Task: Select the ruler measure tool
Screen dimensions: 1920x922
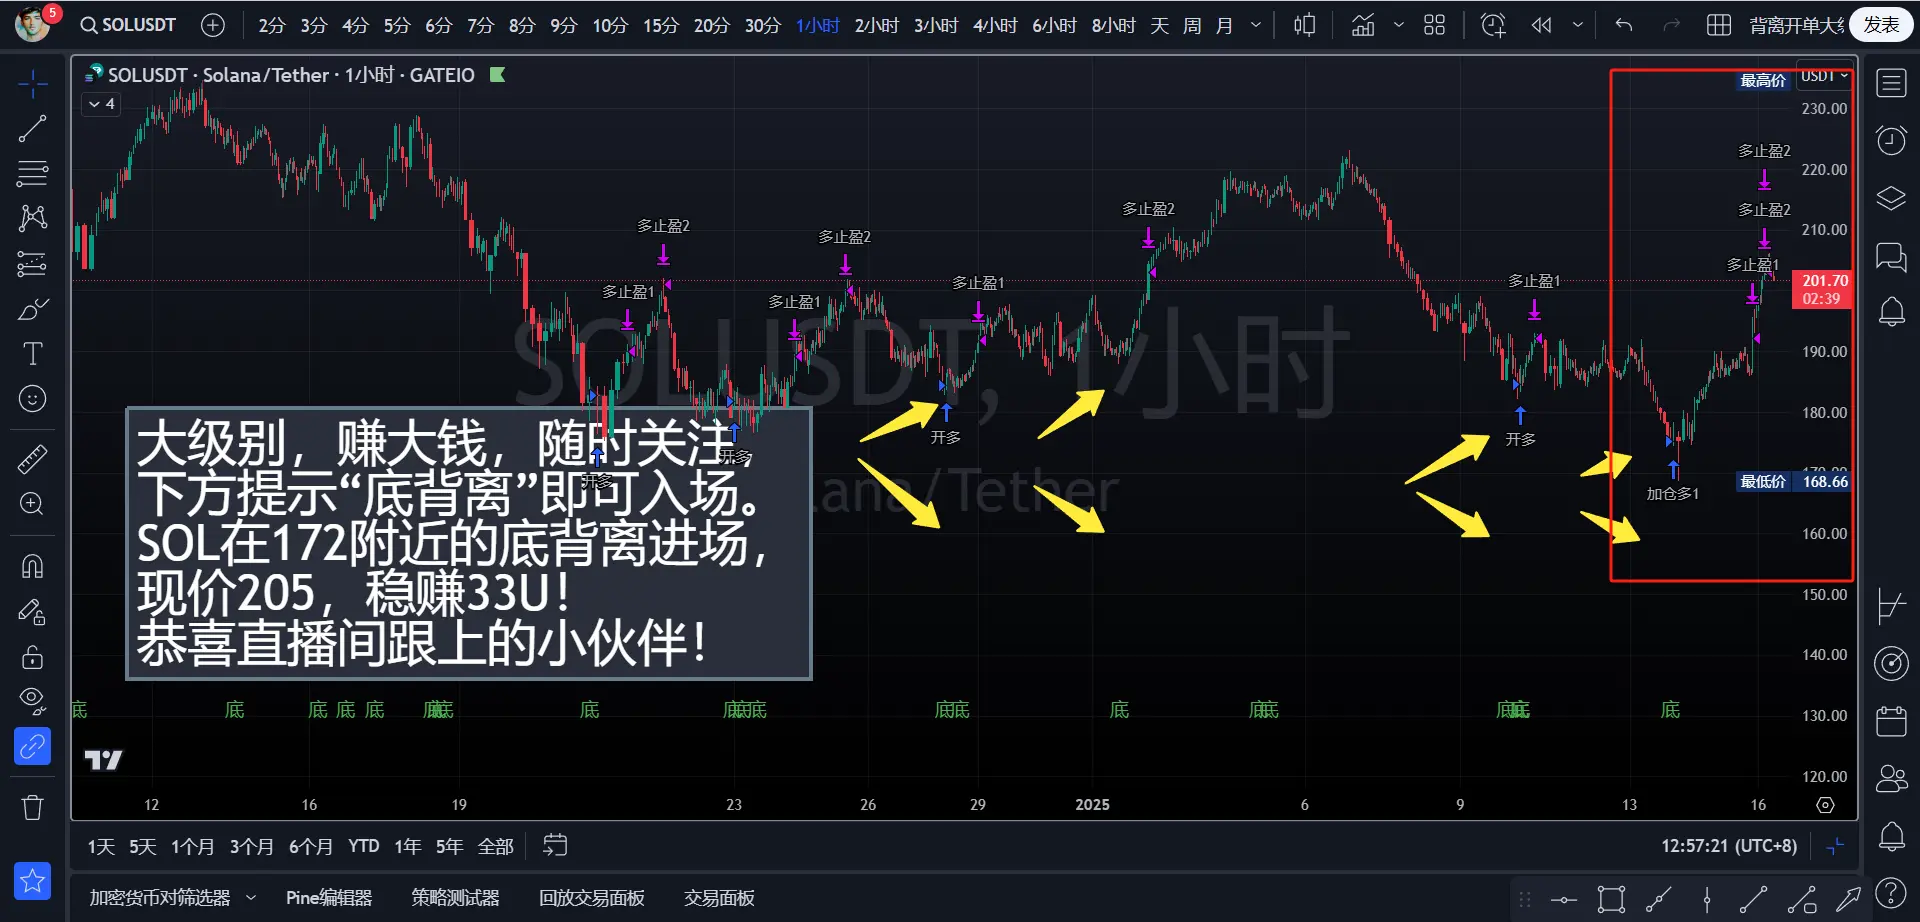Action: point(32,459)
